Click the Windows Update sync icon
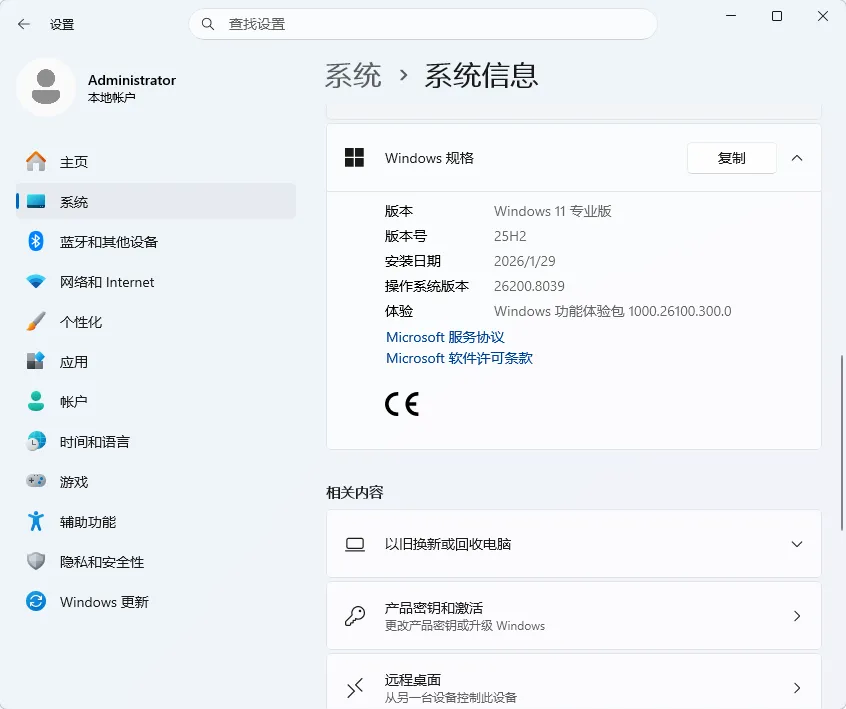Screen dimensions: 846x709 pos(36,601)
